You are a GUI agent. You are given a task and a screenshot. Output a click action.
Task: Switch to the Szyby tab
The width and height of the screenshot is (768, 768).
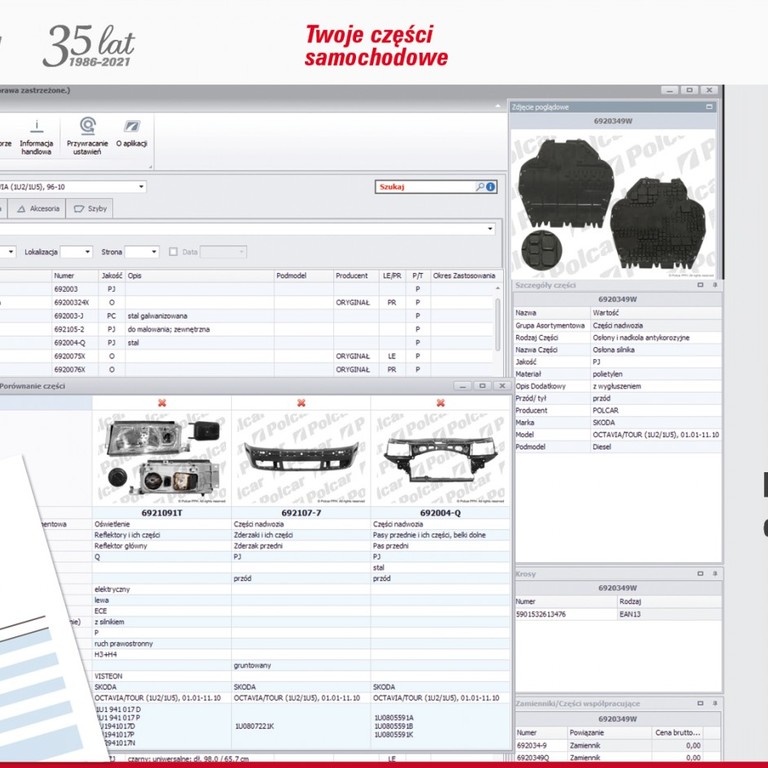coord(90,209)
